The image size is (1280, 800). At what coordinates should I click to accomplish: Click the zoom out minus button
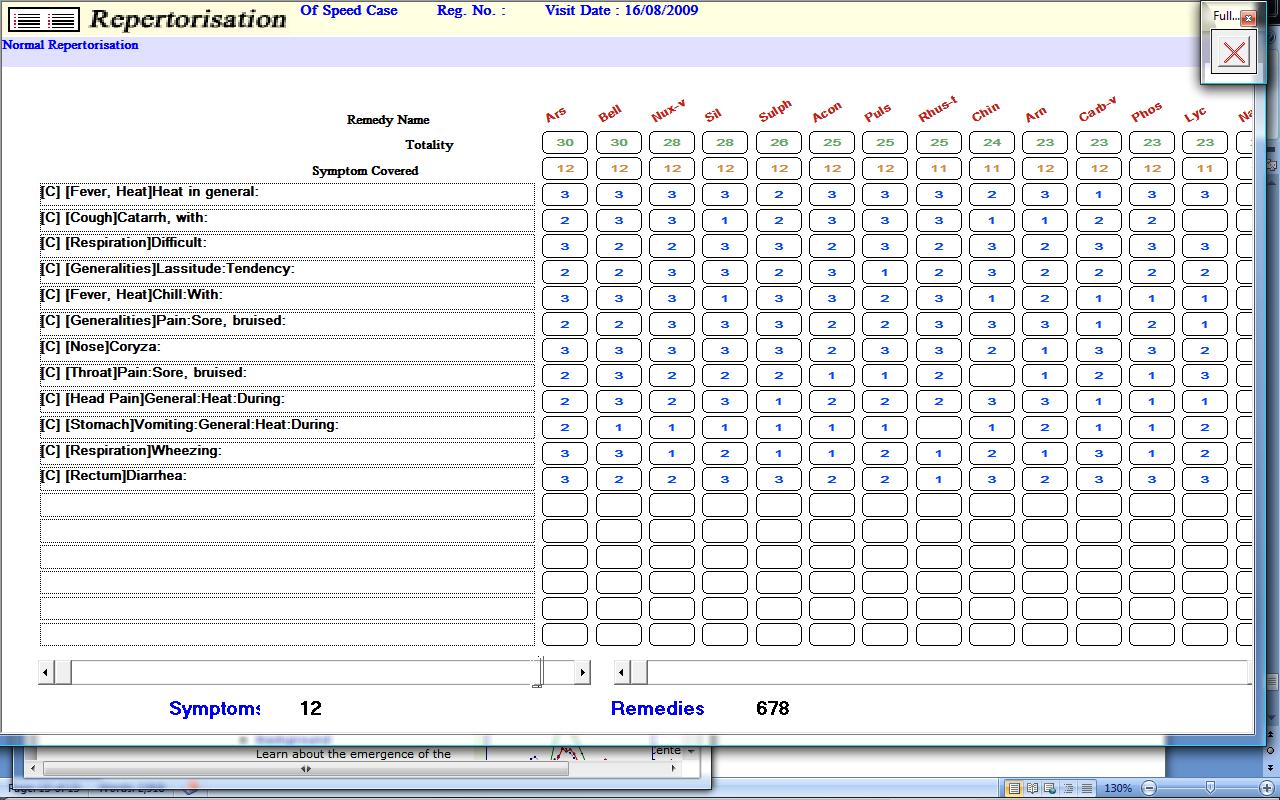(1149, 788)
